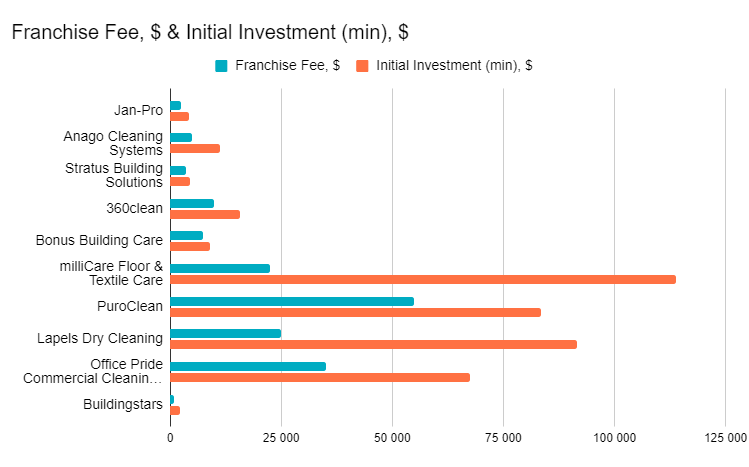Select the PuroClean teal franchise fee bar
749x467 pixels.
point(292,301)
